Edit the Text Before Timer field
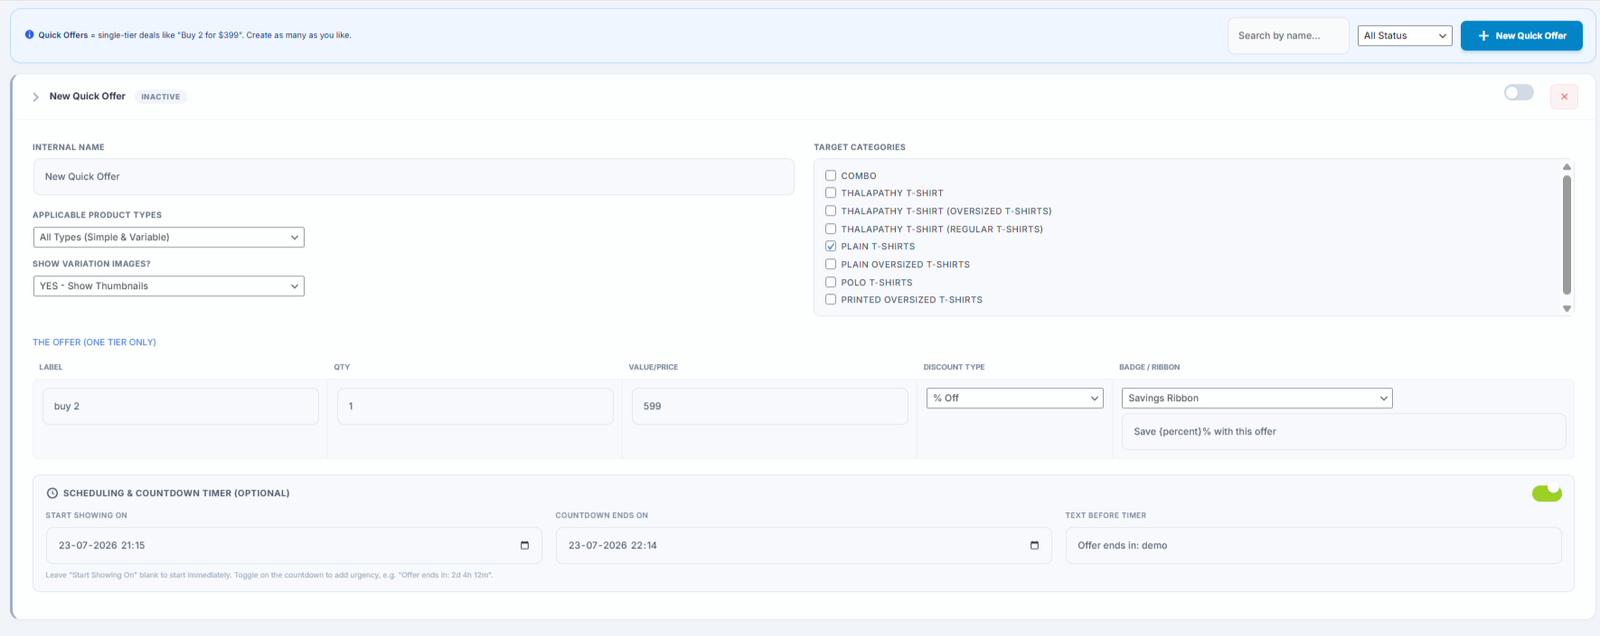Image resolution: width=1600 pixels, height=636 pixels. point(1313,546)
